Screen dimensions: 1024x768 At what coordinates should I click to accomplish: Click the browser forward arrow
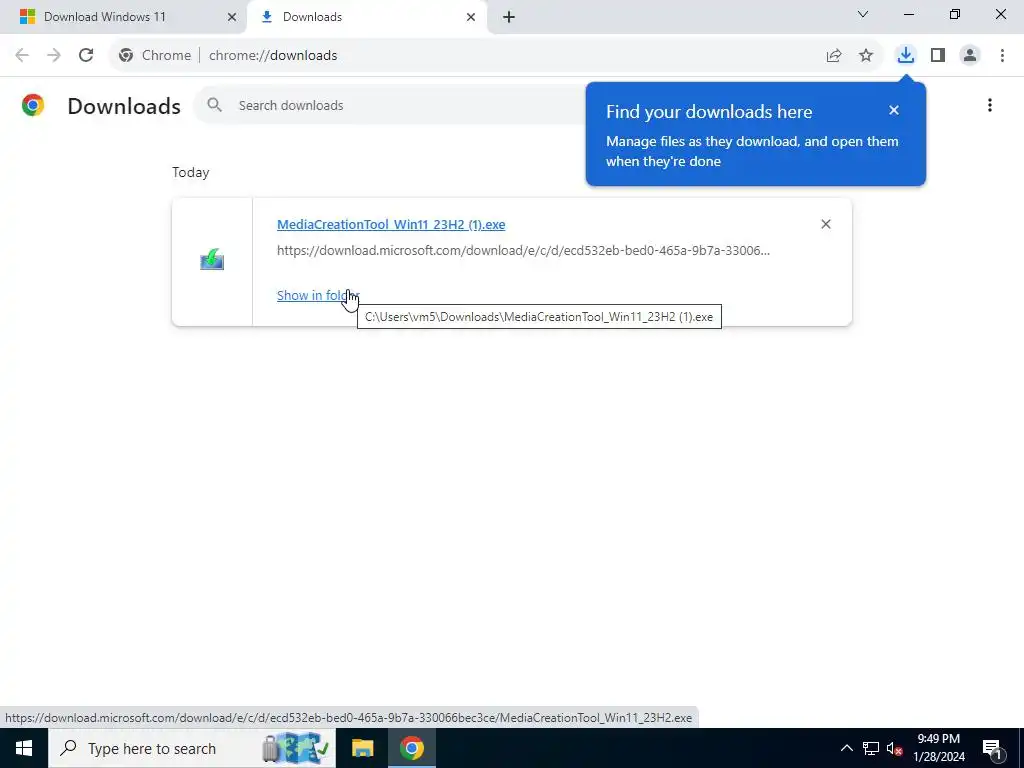[x=54, y=56]
